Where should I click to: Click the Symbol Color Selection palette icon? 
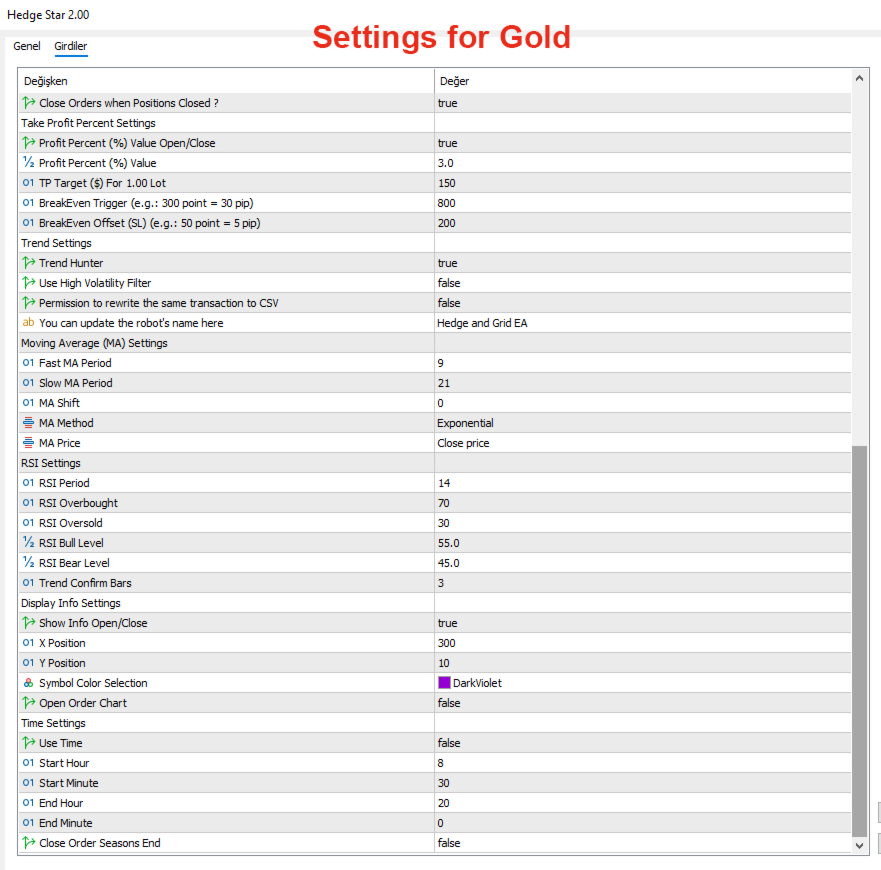[x=28, y=683]
